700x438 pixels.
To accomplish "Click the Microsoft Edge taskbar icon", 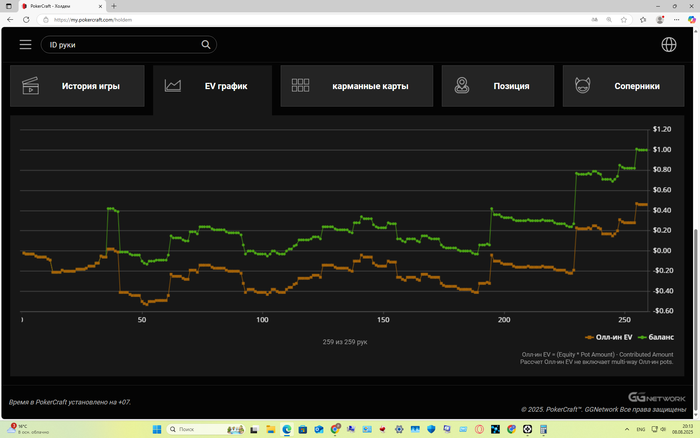I will coord(287,430).
